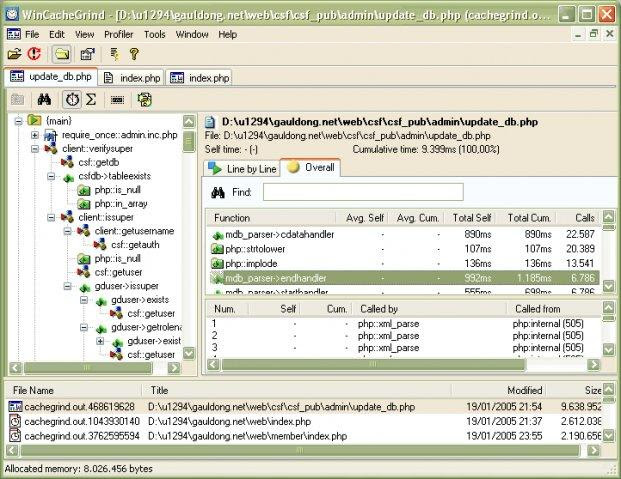Click the icon beside csf::getauth

click(100, 245)
